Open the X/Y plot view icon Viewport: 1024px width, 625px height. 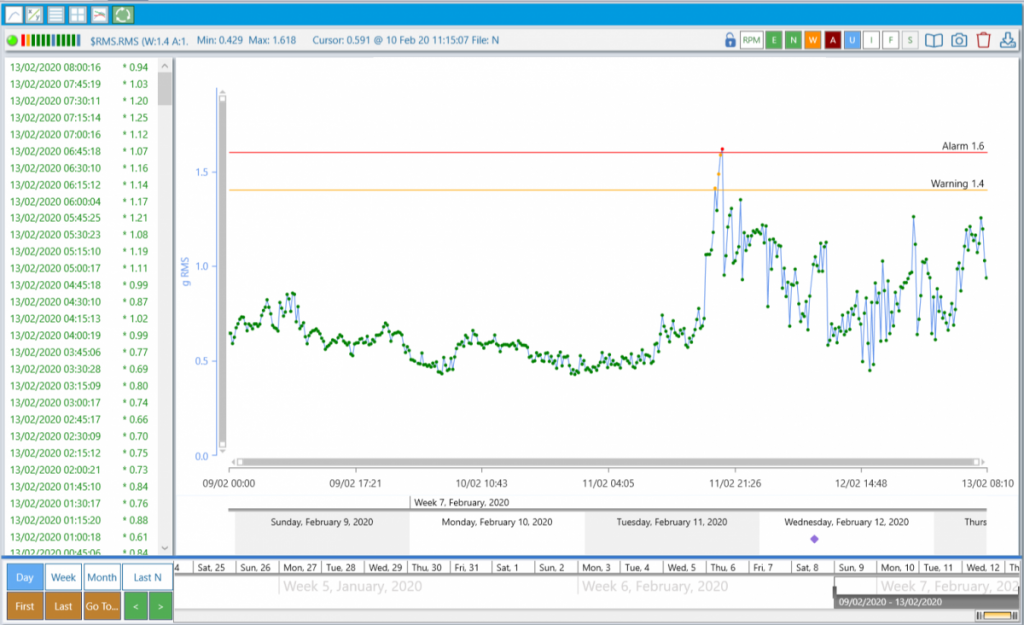35,14
